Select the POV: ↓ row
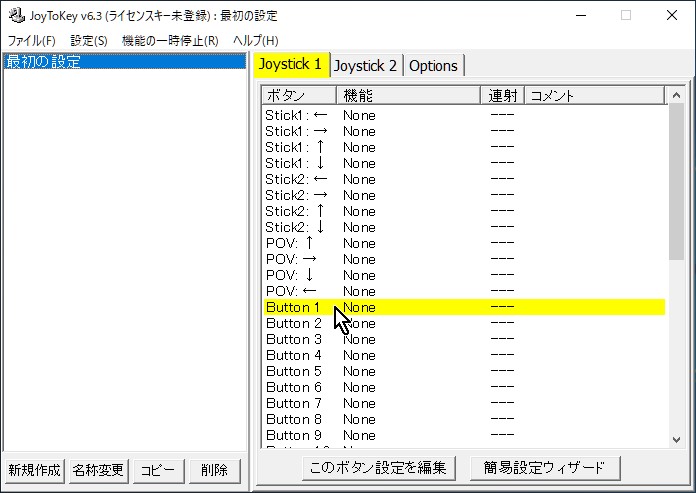 pyautogui.click(x=464, y=275)
